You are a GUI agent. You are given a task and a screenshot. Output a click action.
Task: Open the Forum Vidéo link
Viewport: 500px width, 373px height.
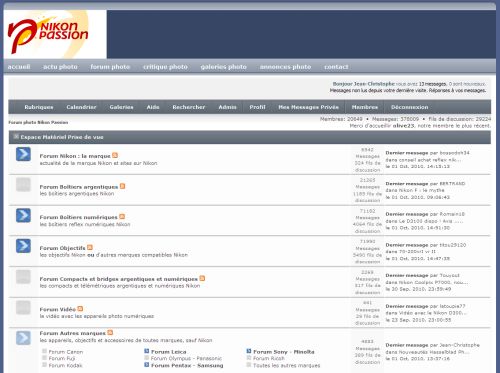point(57,309)
